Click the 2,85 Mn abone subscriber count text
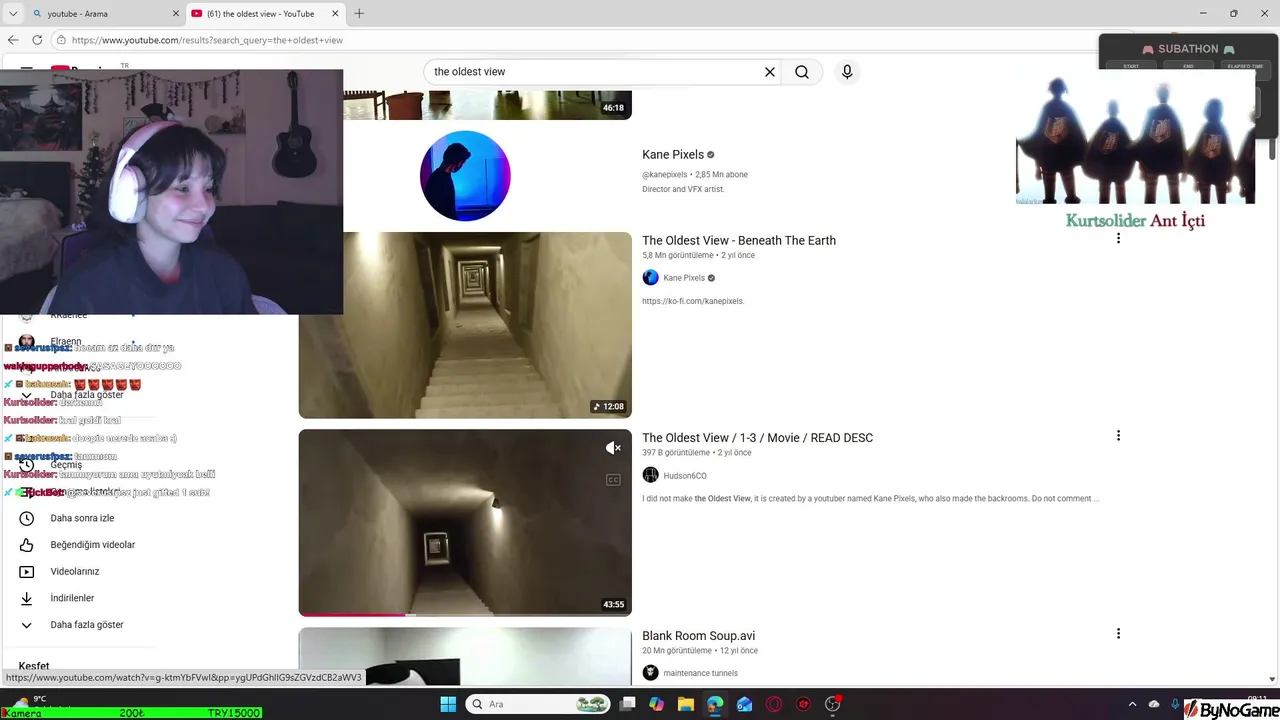The image size is (1280, 720). 721,174
